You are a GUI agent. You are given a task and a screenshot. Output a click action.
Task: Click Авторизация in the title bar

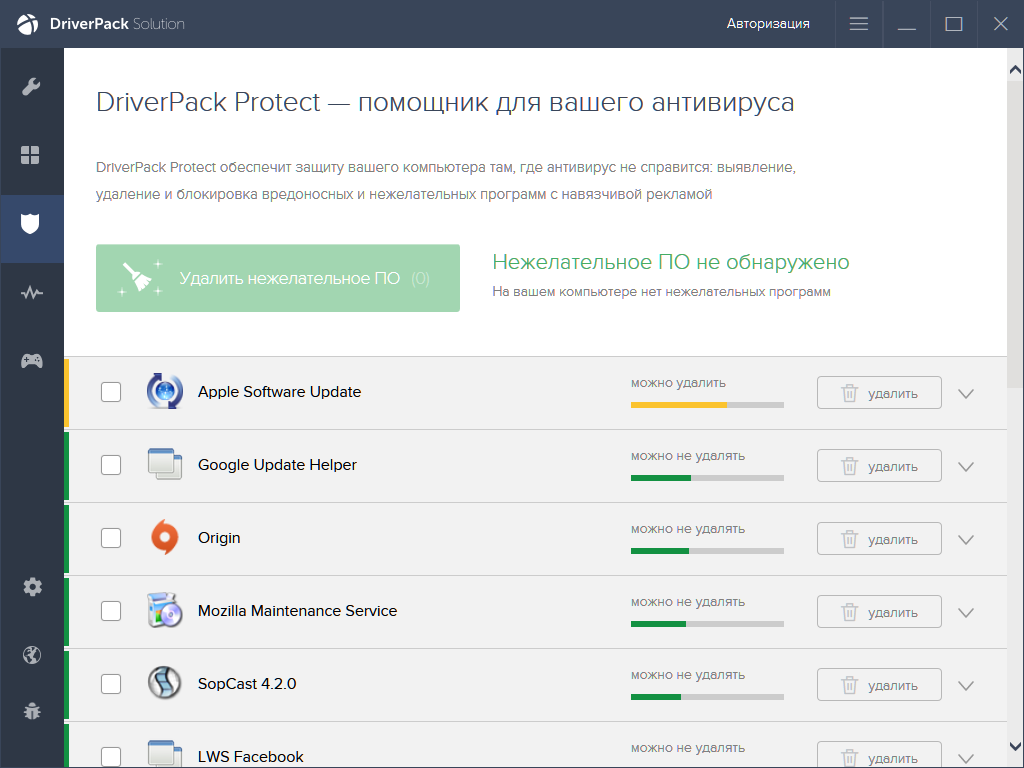point(768,24)
